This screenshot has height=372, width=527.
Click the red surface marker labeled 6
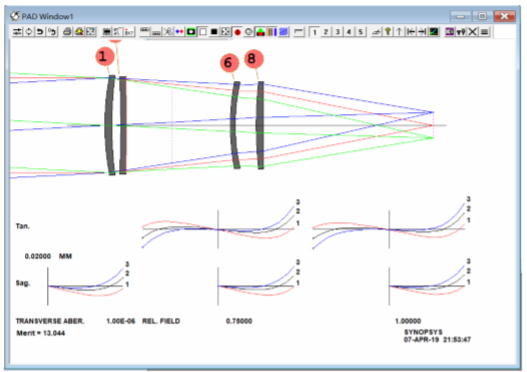229,63
